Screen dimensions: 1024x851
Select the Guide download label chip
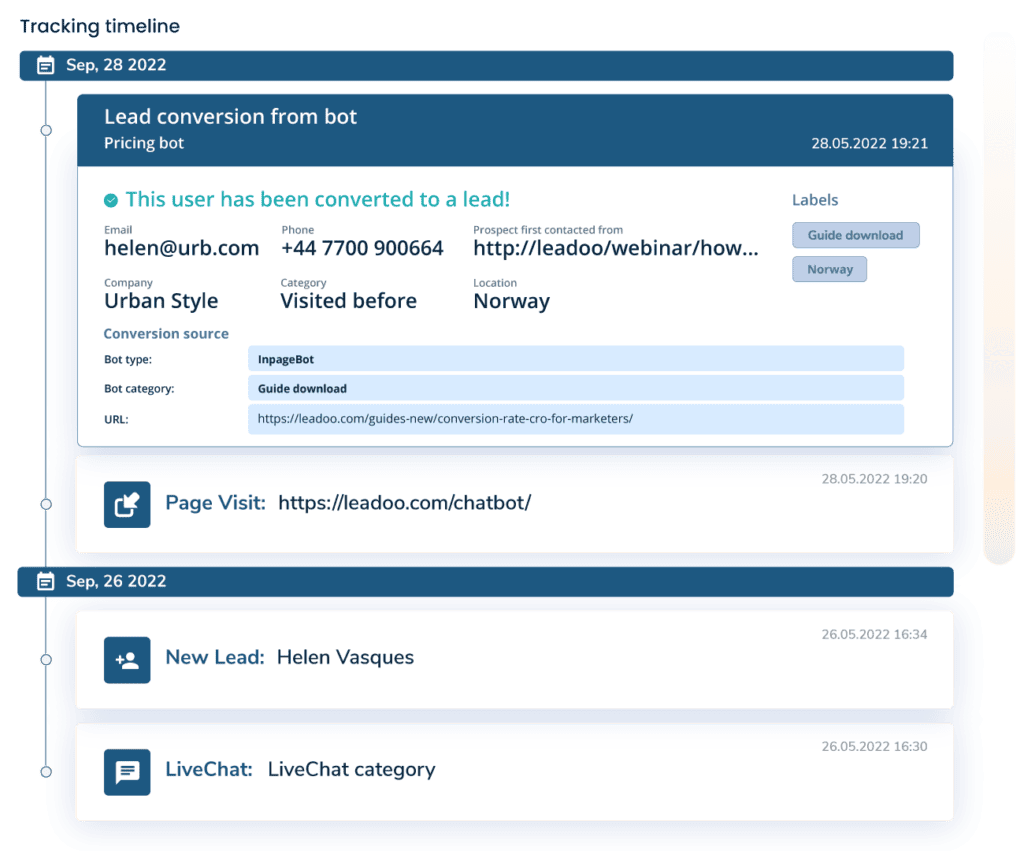pyautogui.click(x=855, y=235)
